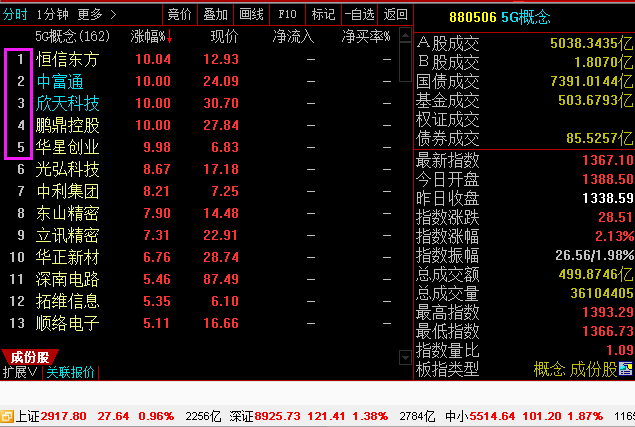Viewport: 635px width, 427px height.
Task: Select stock 恒信东方
Action: [x=67, y=60]
